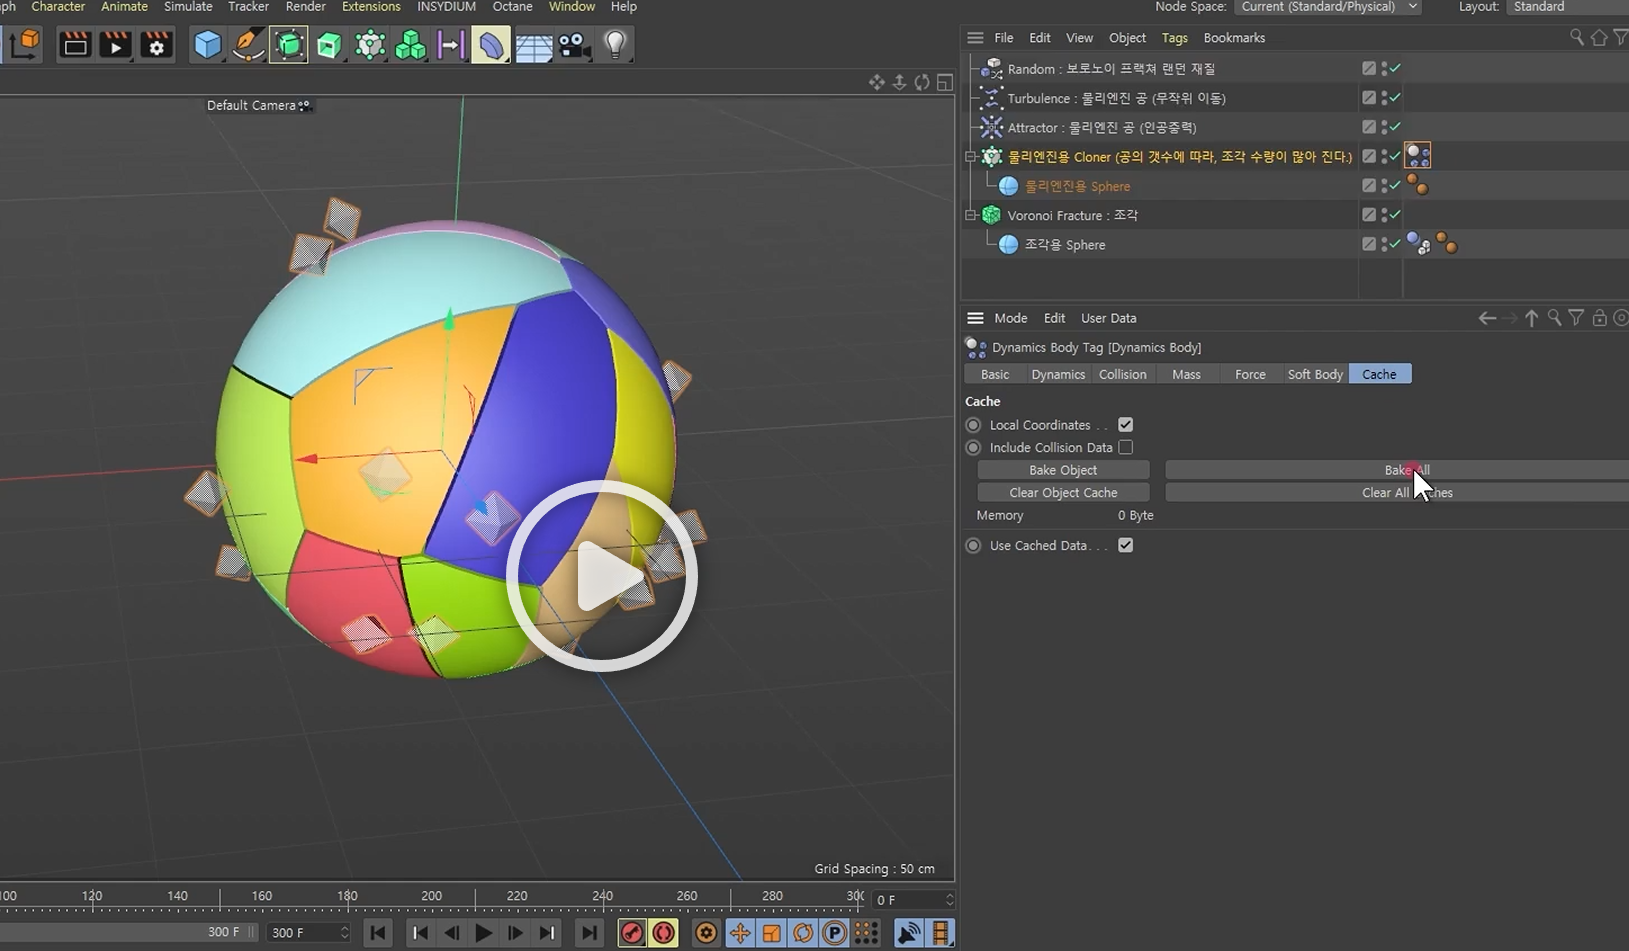The height and width of the screenshot is (951, 1629).
Task: Open the Layout Standard dropdown
Action: pyautogui.click(x=1568, y=7)
